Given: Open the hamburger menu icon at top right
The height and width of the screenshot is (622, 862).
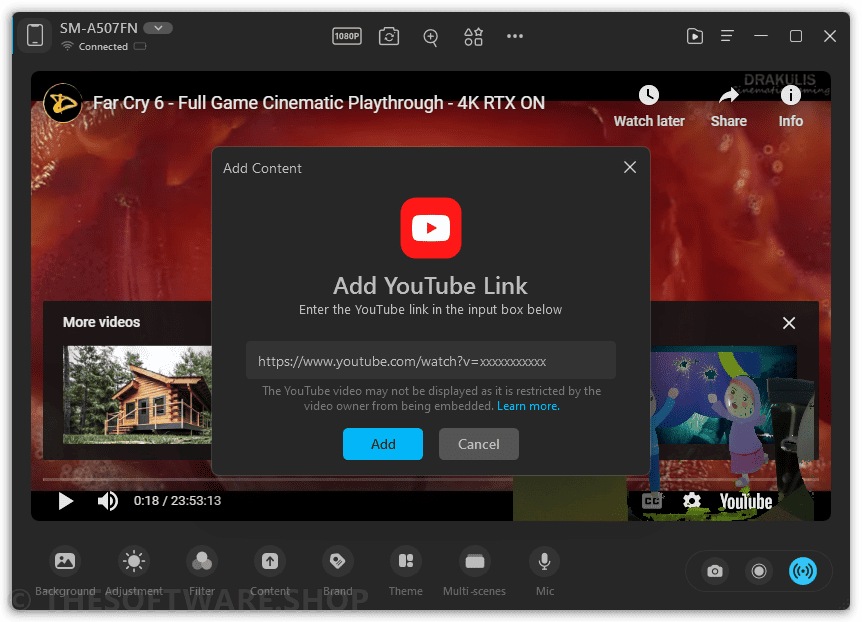Looking at the screenshot, I should (x=727, y=36).
